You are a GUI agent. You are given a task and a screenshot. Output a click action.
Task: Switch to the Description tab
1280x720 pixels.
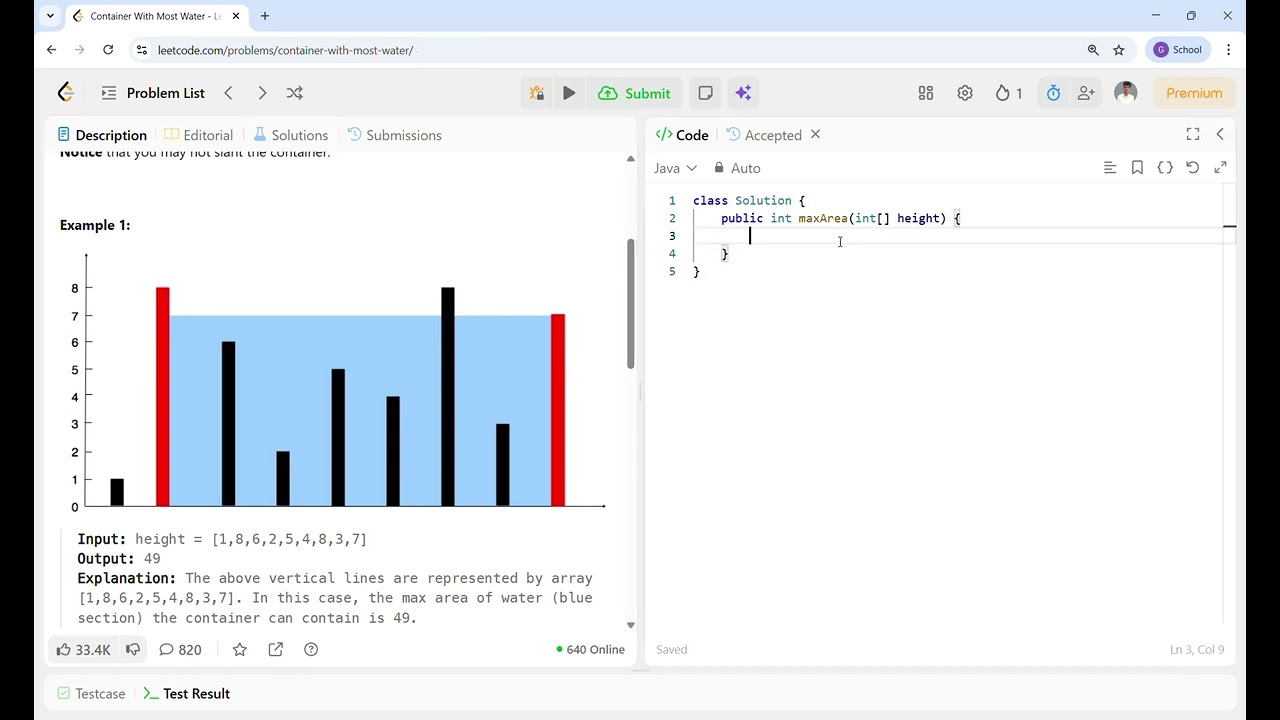102,135
